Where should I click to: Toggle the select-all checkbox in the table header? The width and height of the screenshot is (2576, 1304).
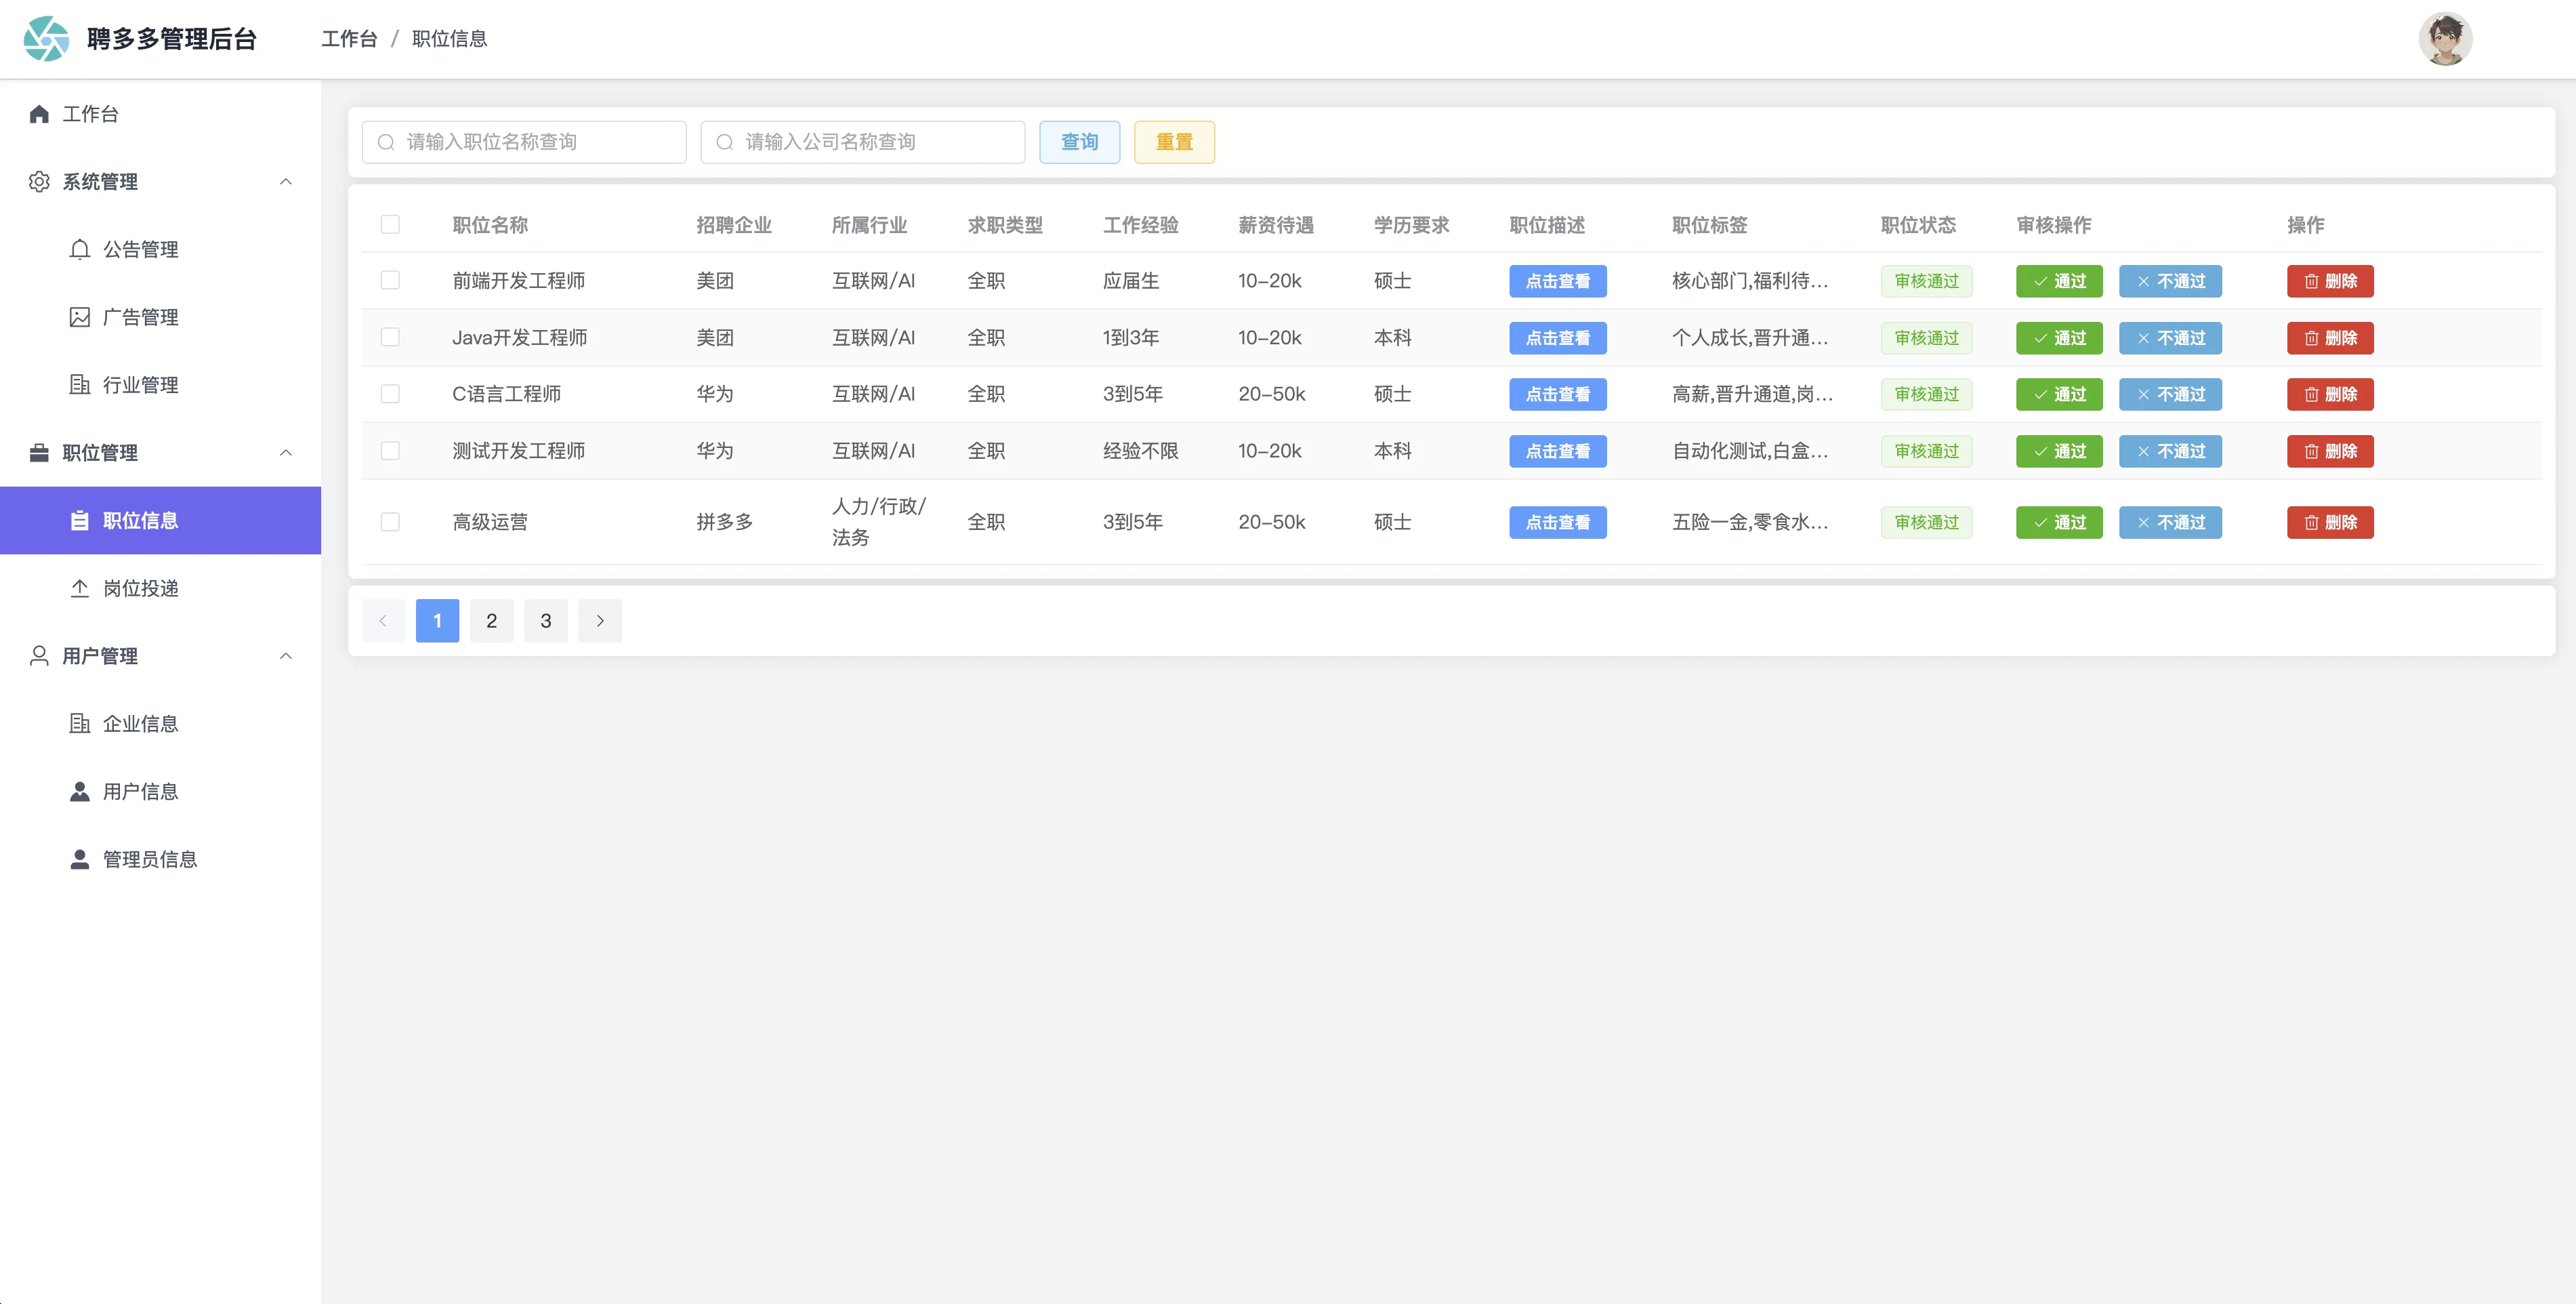coord(390,224)
